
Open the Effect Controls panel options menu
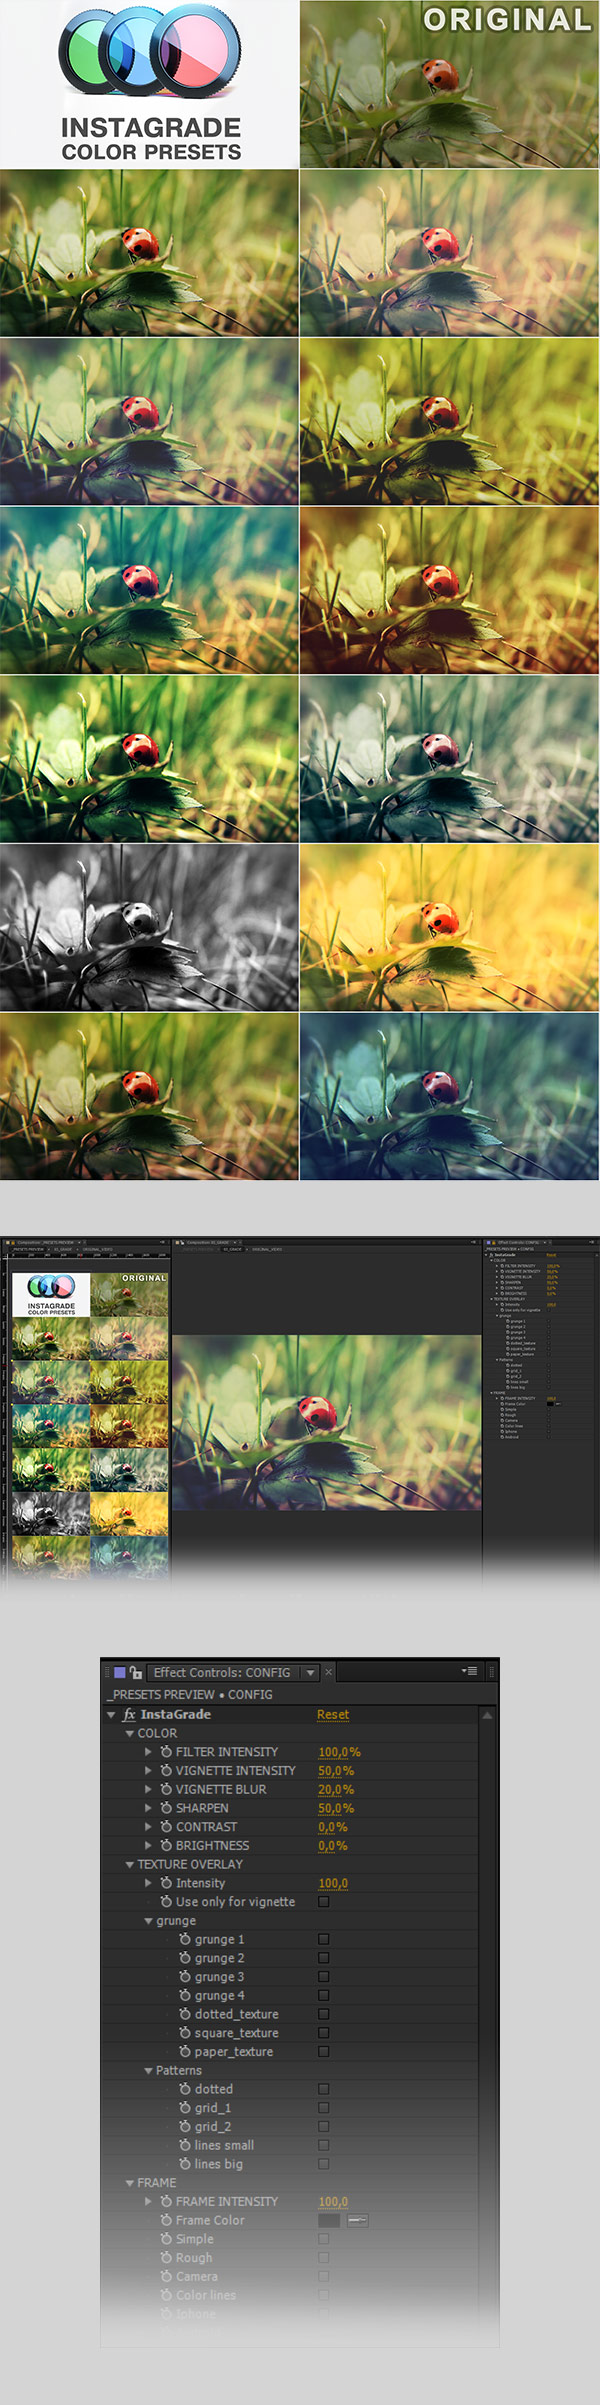(469, 1671)
